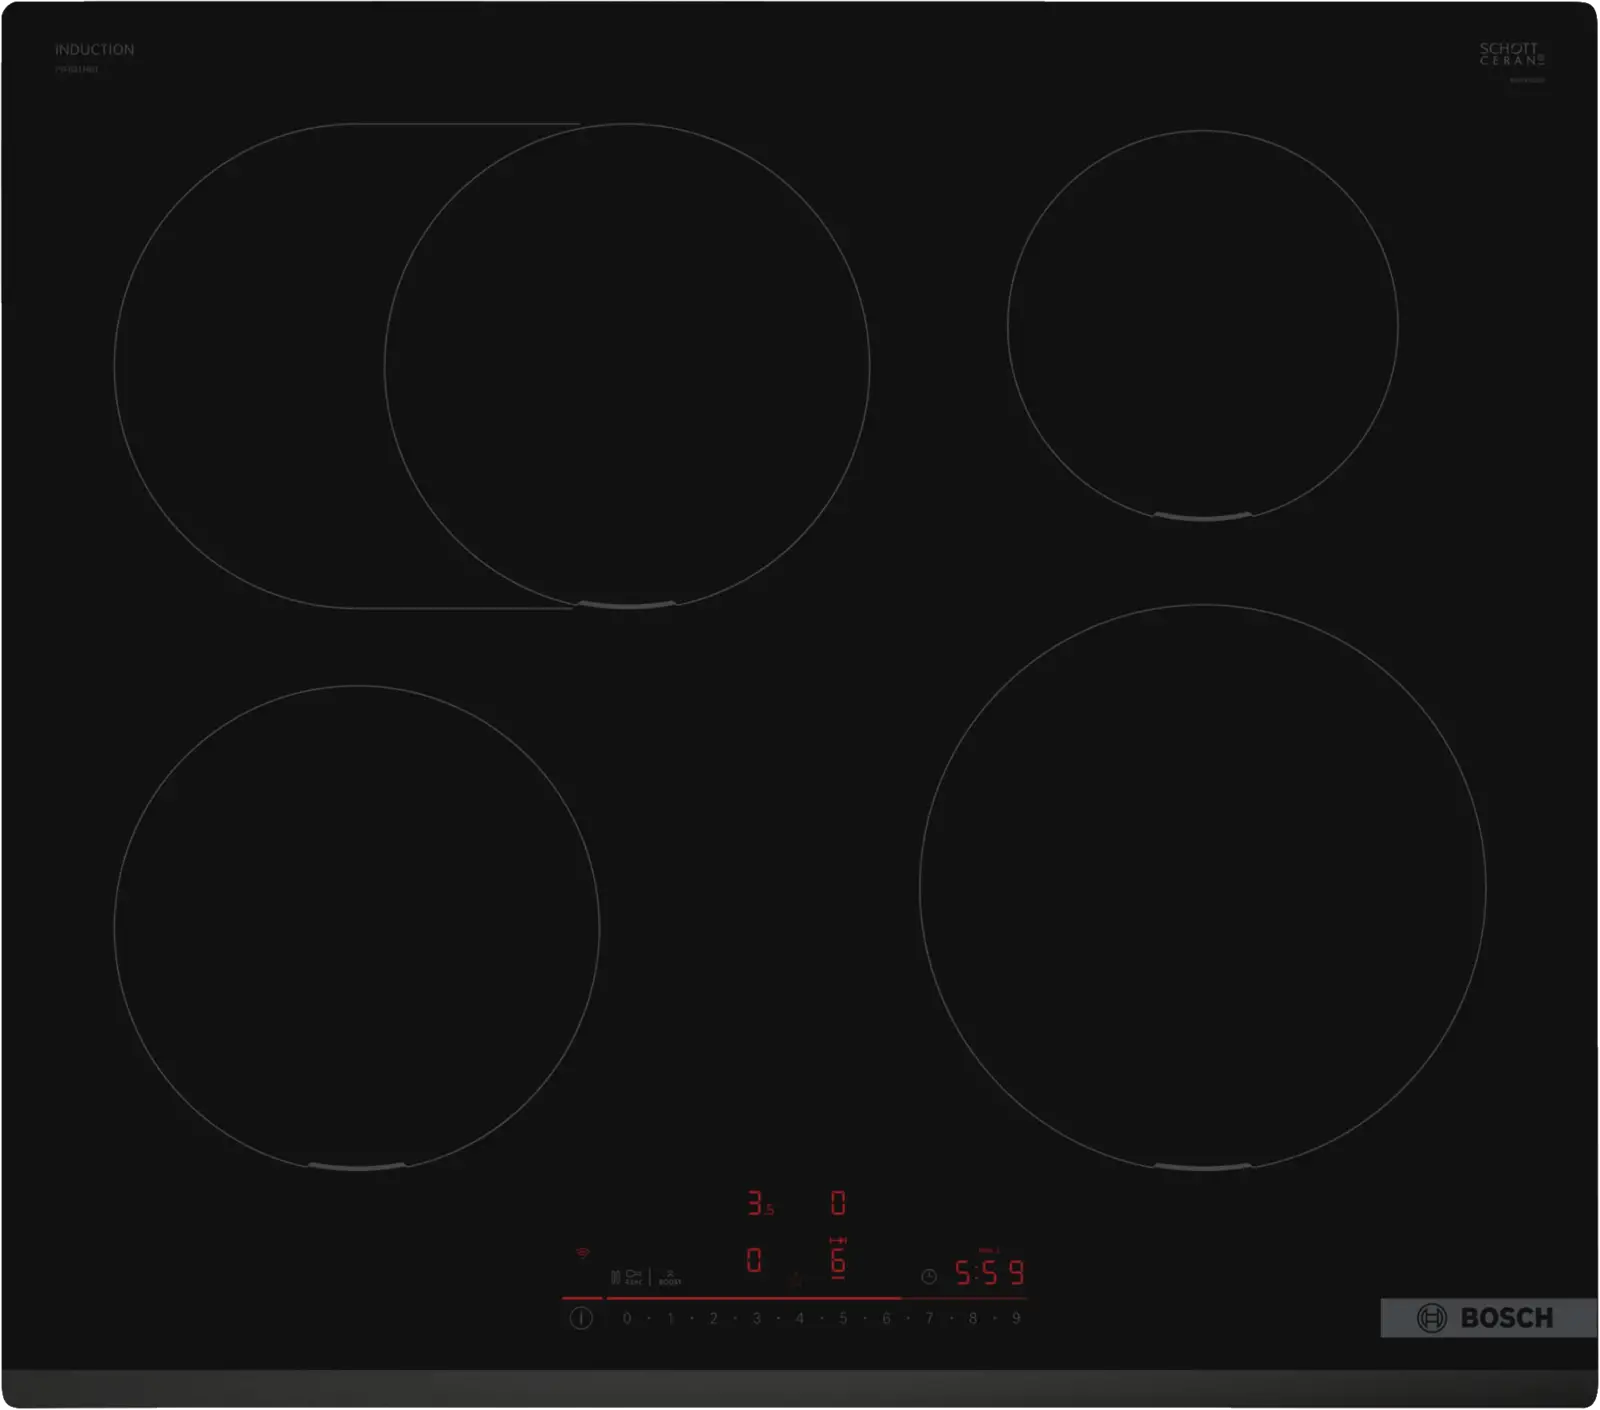The image size is (1600, 1410).
Task: Select the timer display showing 5:59
Action: (990, 1272)
